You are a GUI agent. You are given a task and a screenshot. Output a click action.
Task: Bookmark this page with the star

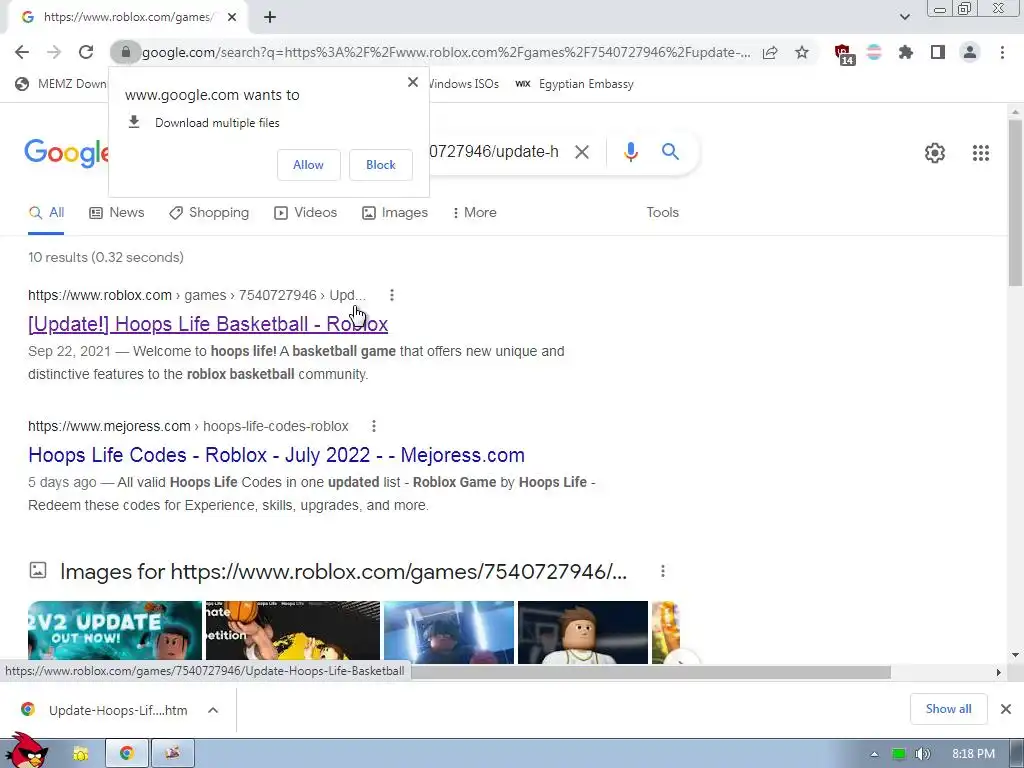point(802,52)
